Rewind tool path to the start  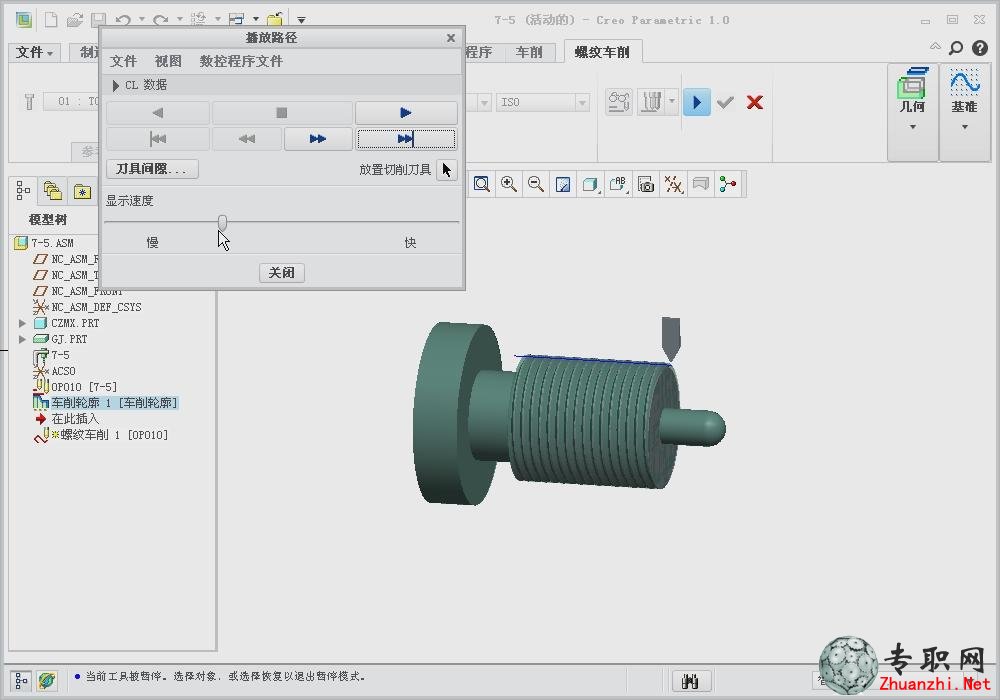point(158,139)
